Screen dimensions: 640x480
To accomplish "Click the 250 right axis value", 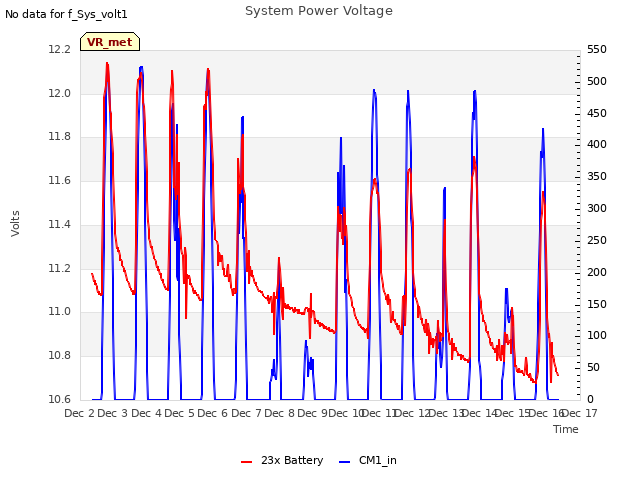I will (x=597, y=240).
